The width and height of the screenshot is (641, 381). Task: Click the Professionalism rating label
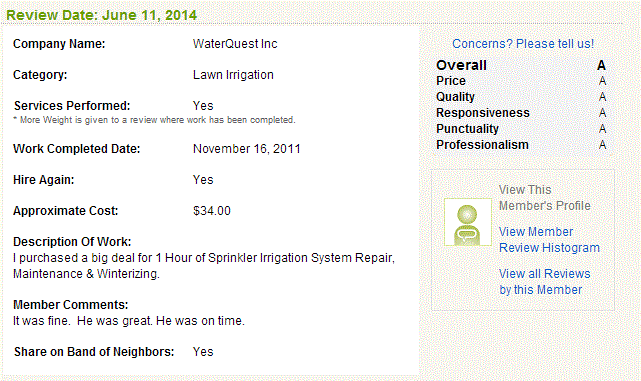482,145
